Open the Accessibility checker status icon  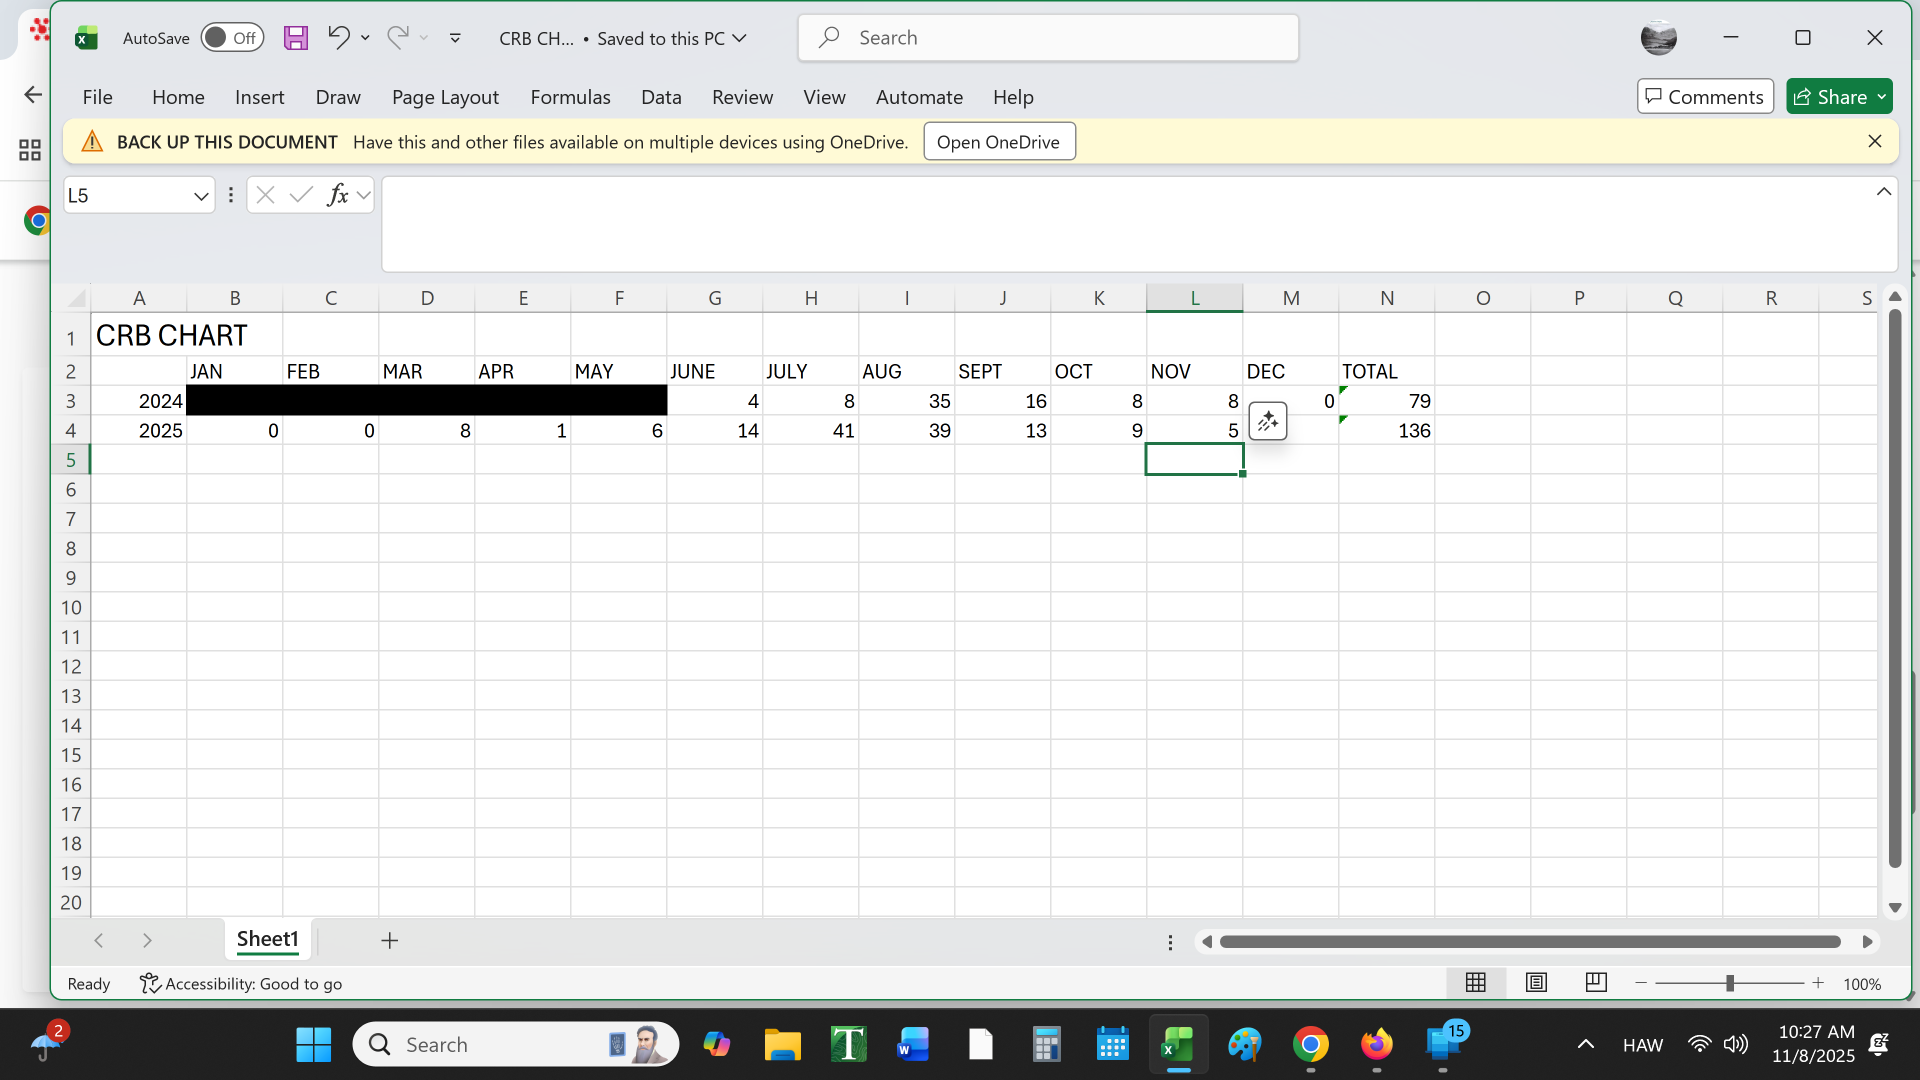(x=150, y=984)
